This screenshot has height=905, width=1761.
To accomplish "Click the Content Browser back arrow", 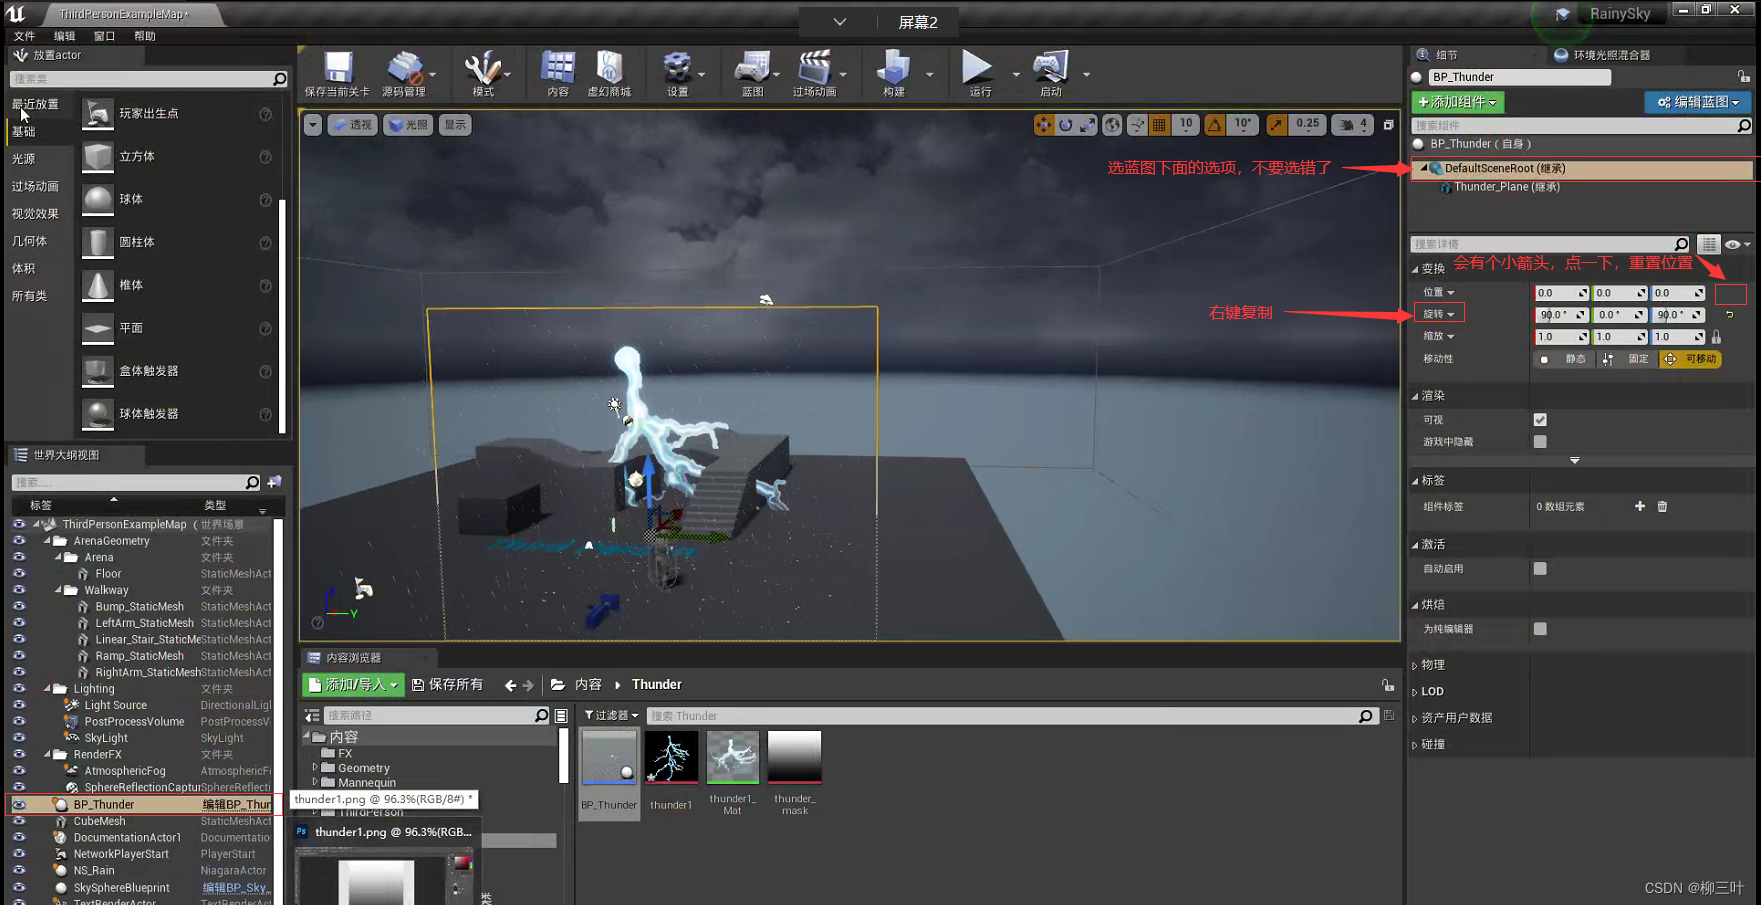I will (511, 685).
